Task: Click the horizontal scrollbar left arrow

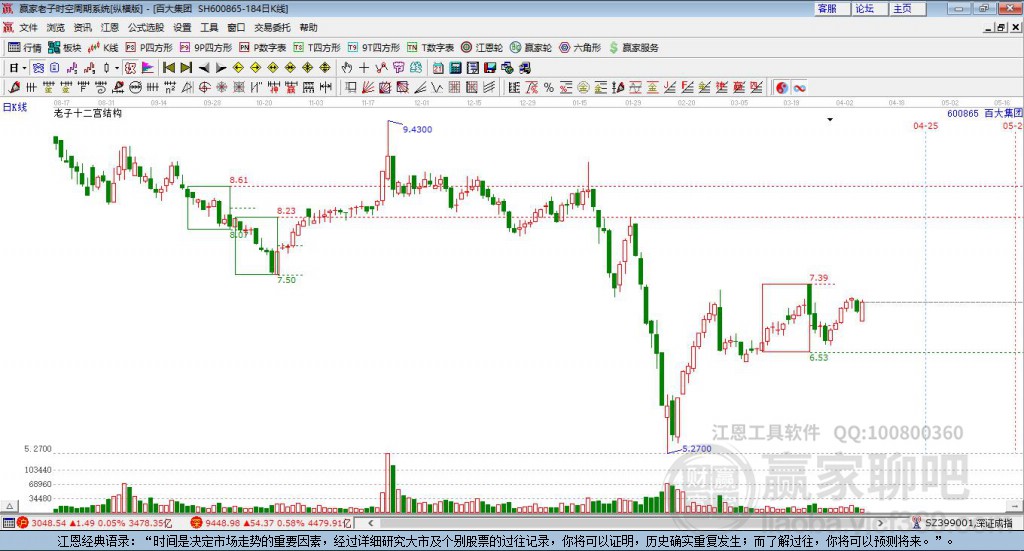Action: (x=370, y=523)
